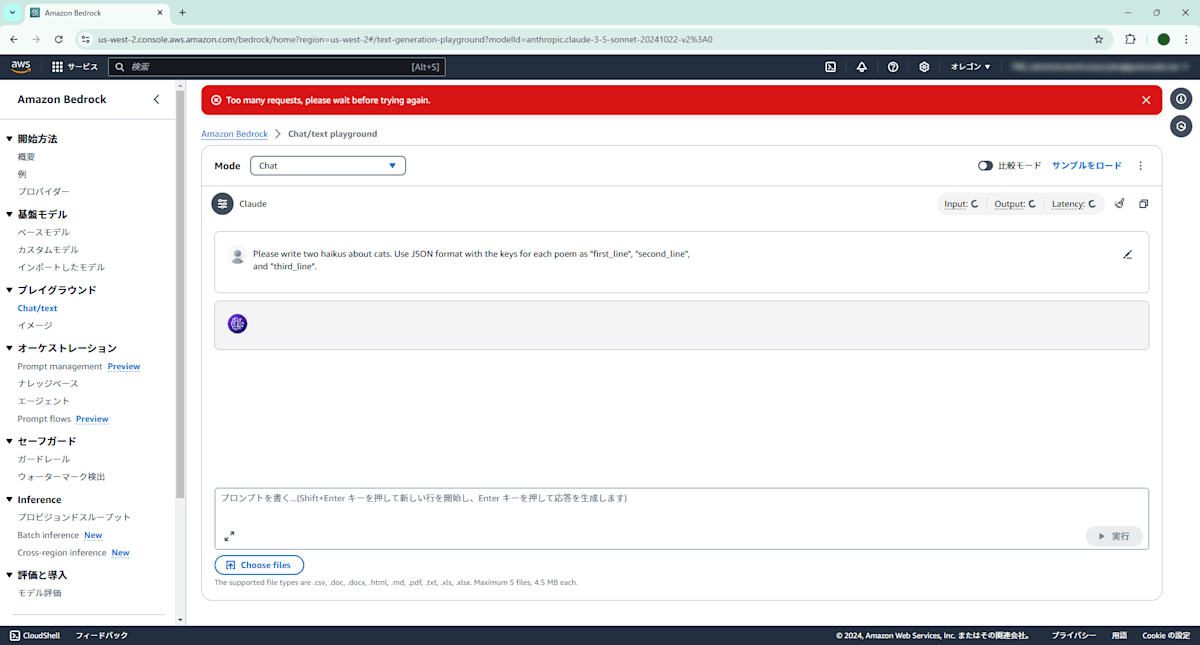Click the browser back arrow
The image size is (1200, 645).
[14, 39]
